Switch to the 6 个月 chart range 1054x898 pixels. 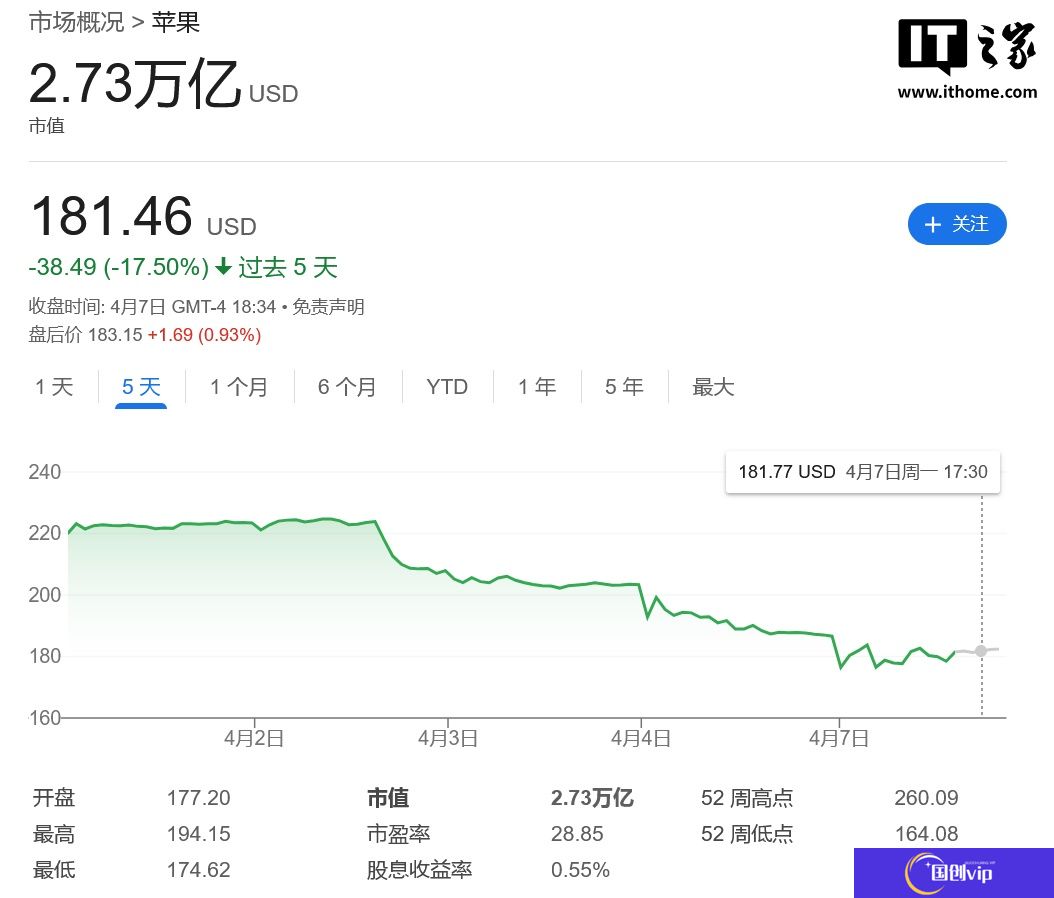(347, 387)
